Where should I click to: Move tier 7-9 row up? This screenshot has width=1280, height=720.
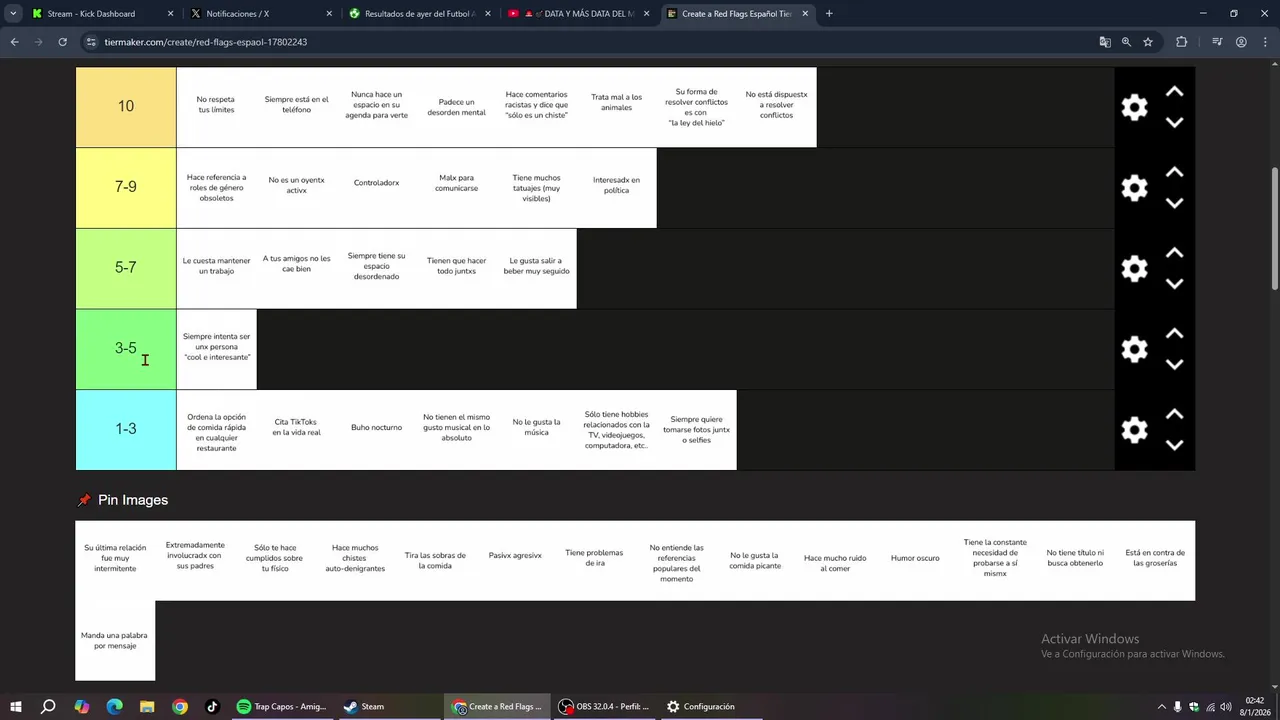coord(1175,172)
